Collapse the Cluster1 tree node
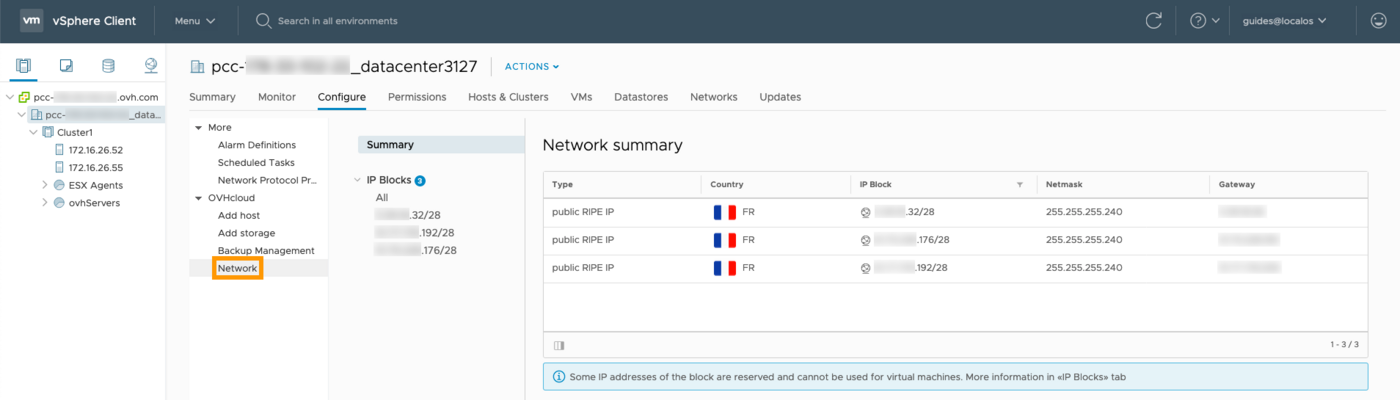 [x=33, y=132]
